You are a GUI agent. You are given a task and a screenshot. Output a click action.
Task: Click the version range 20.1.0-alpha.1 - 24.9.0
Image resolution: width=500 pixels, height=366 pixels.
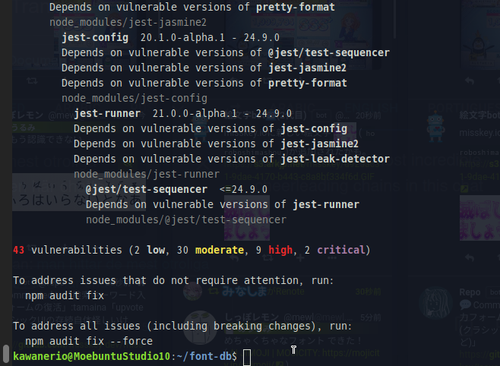coord(210,37)
